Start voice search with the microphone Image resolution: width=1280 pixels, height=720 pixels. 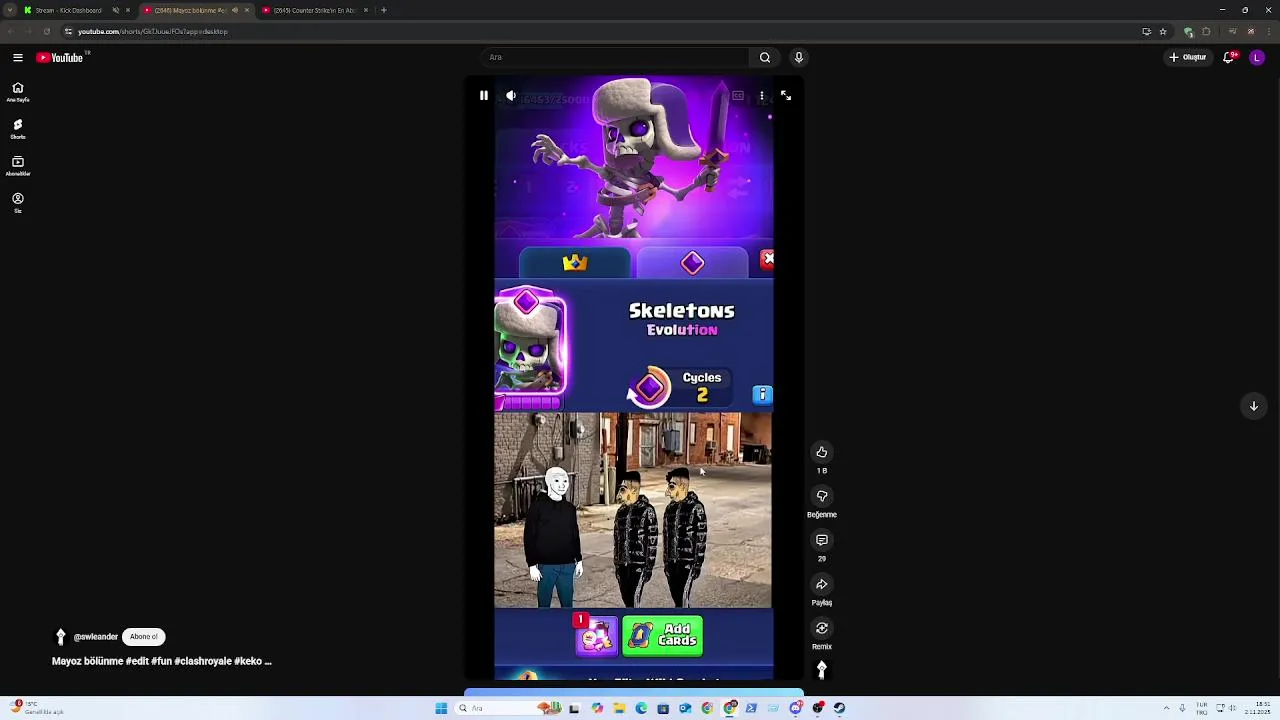coord(799,57)
